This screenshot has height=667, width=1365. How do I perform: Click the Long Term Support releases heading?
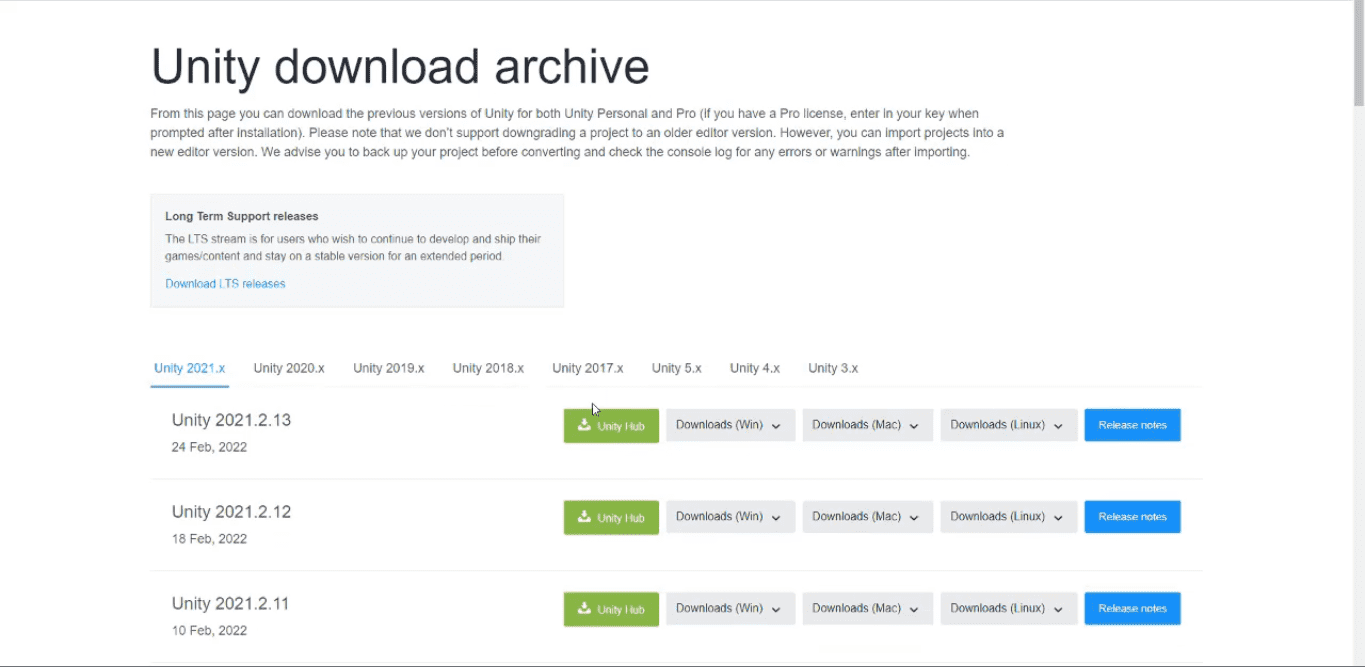242,216
